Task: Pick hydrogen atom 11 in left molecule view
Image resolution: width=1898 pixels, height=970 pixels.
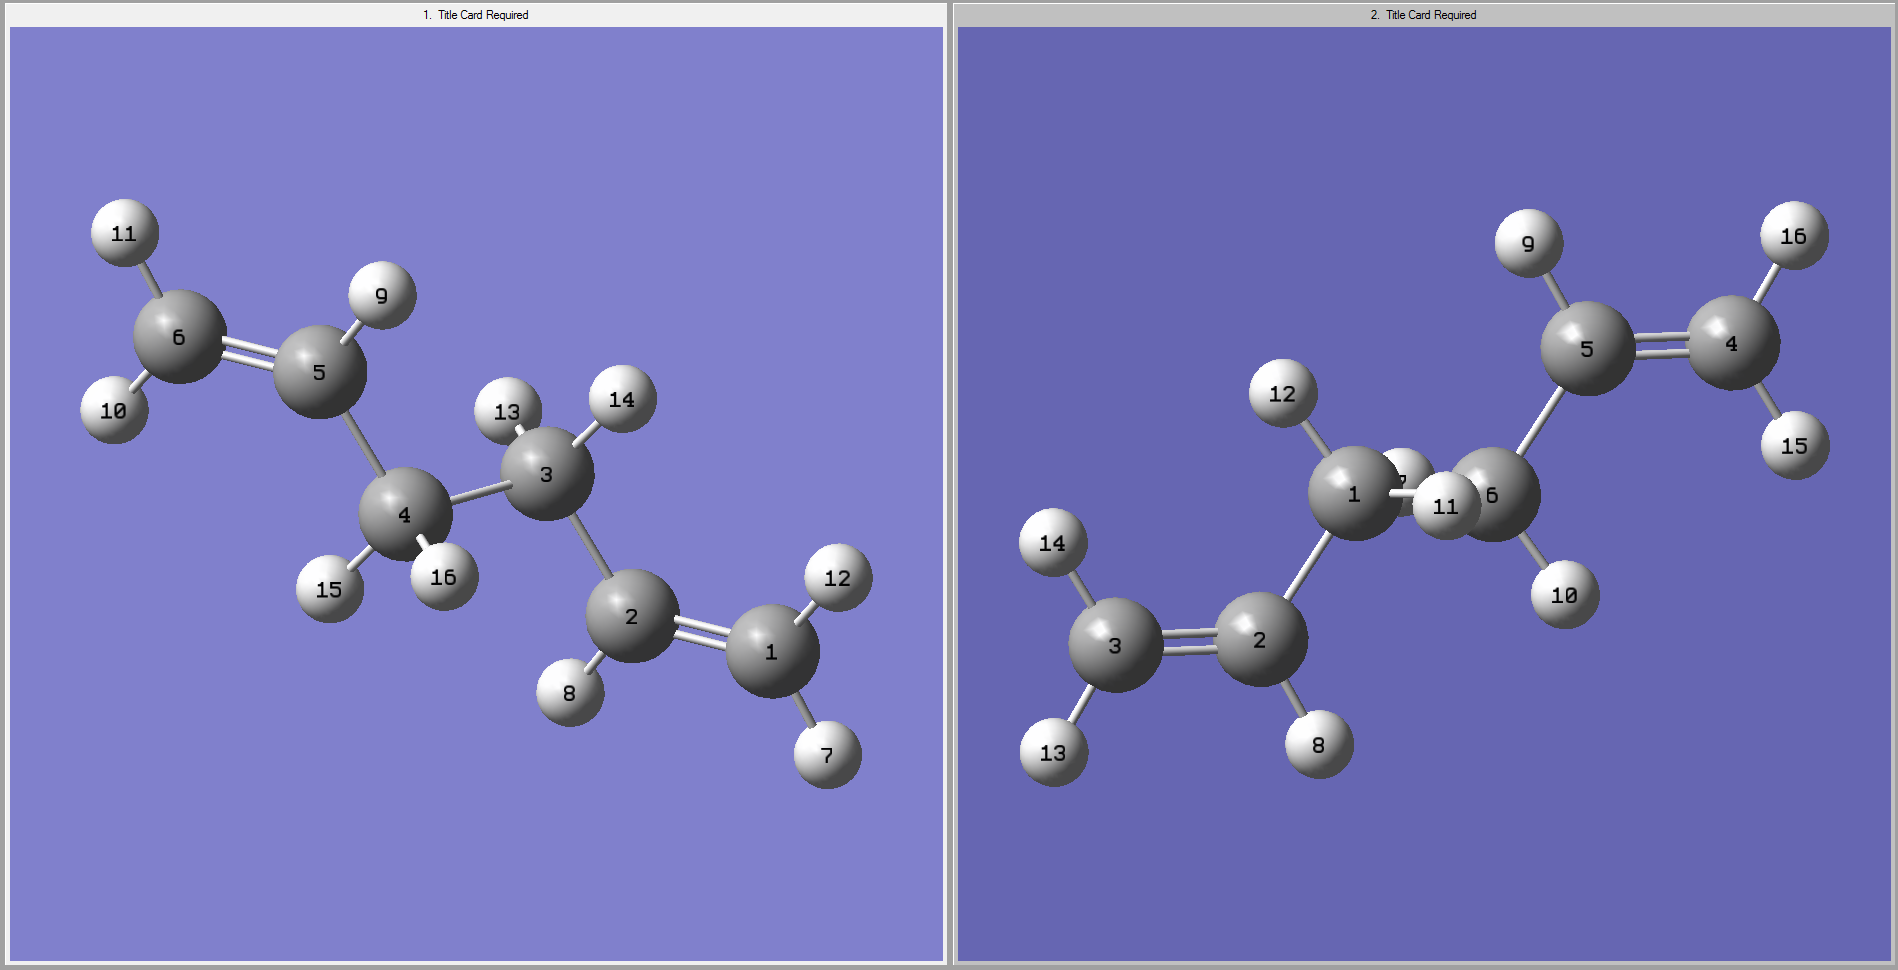Action: point(124,233)
